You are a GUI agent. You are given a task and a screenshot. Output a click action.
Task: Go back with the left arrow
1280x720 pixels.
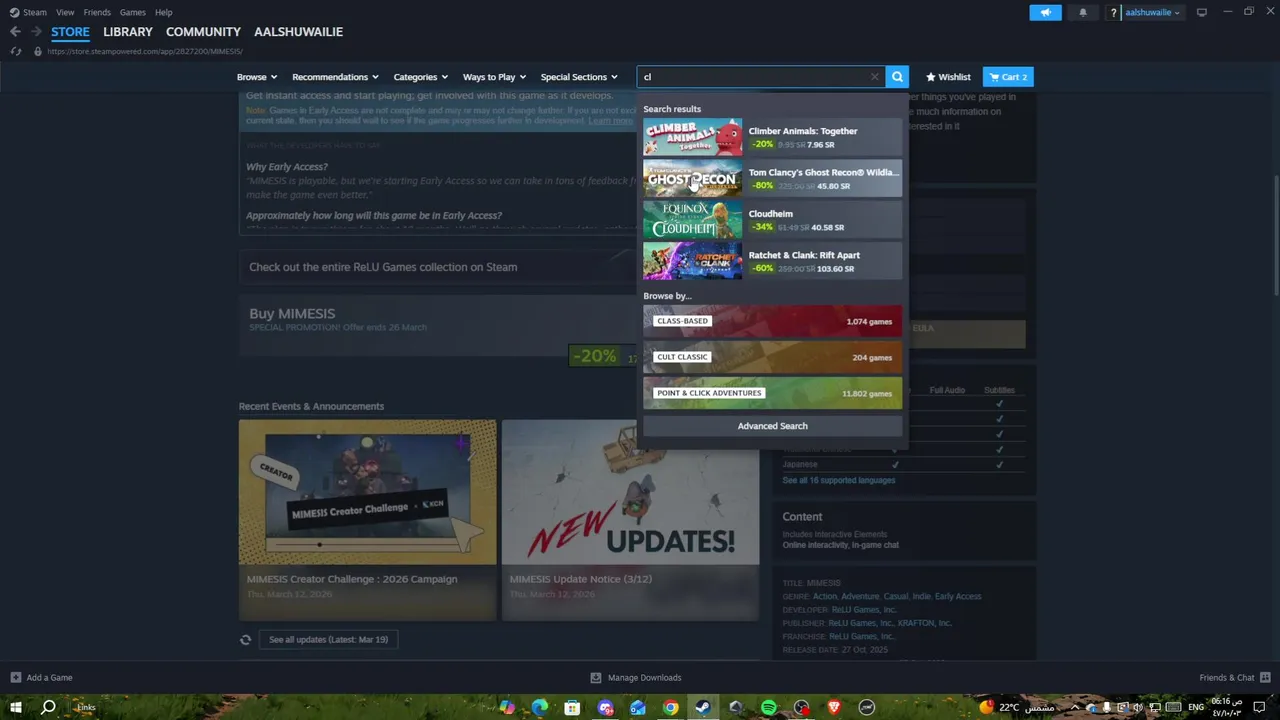pyautogui.click(x=15, y=32)
